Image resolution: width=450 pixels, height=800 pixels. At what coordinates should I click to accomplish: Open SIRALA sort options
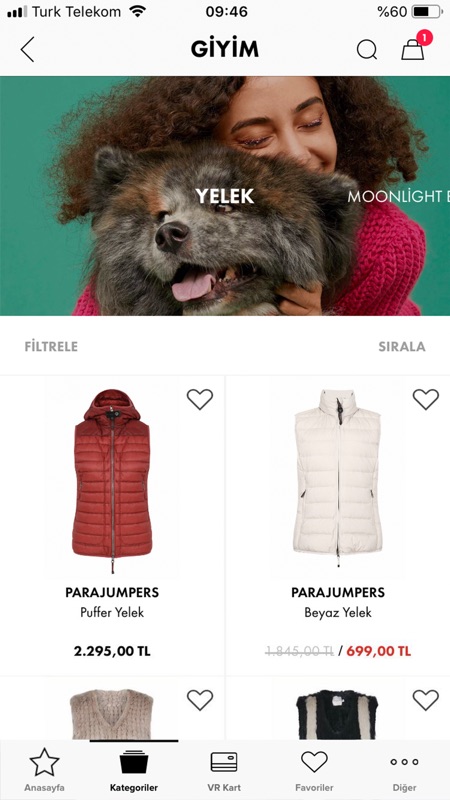pos(402,347)
